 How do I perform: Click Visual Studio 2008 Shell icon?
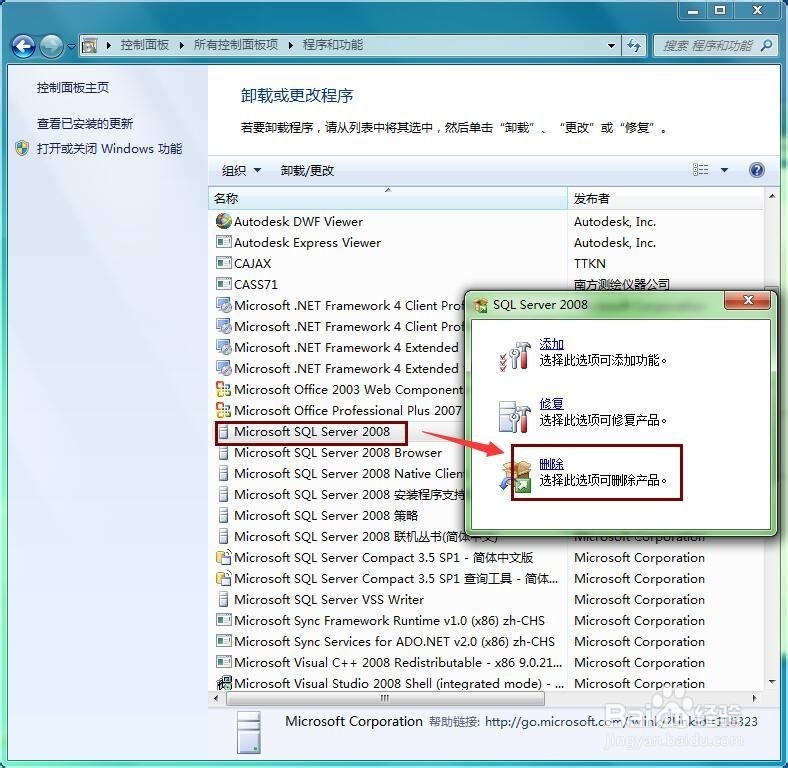224,683
